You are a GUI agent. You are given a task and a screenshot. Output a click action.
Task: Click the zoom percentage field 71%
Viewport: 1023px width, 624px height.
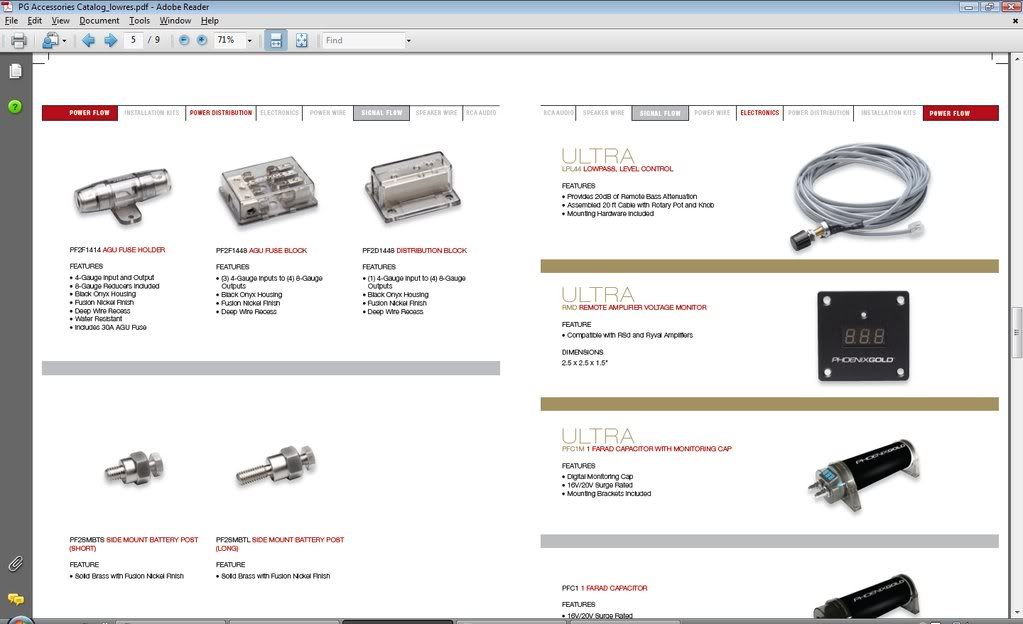click(x=229, y=40)
